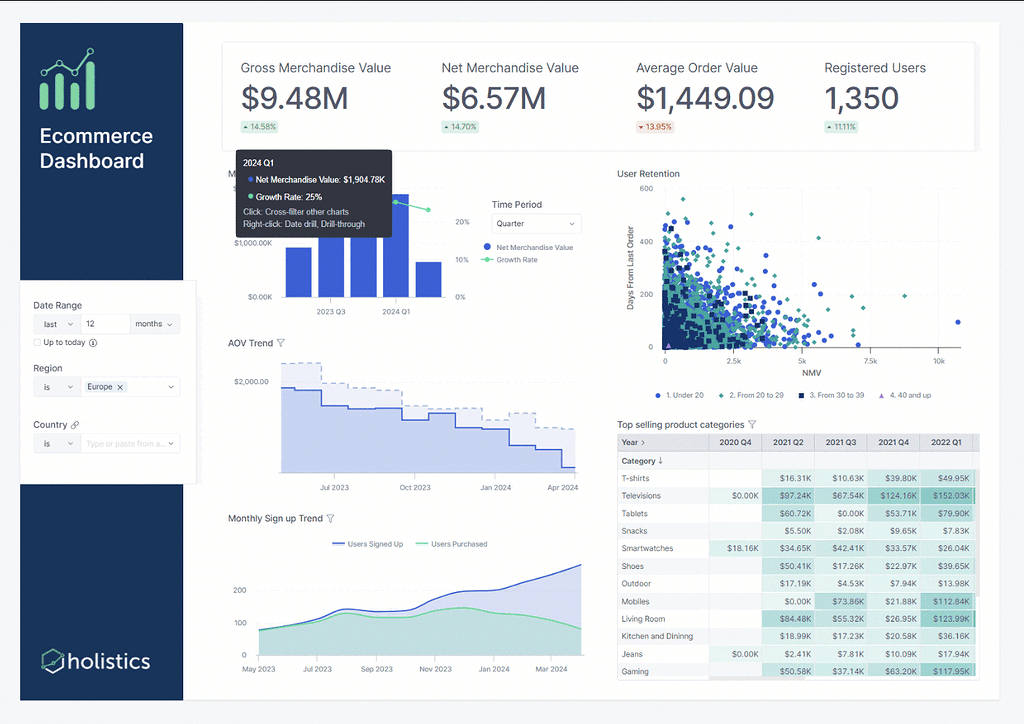The width and height of the screenshot is (1024, 724).
Task: Click the 12 value input in Date Range
Action: pos(105,324)
